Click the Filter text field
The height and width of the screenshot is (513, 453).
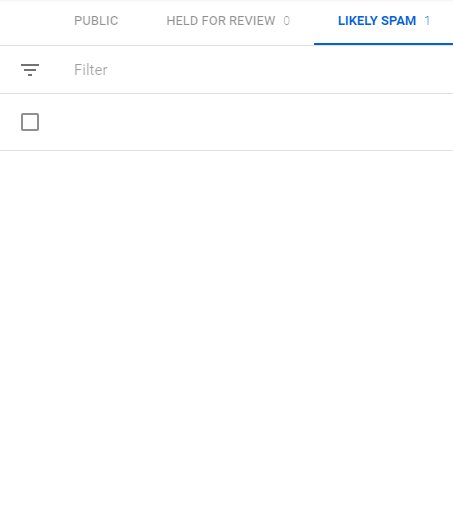(260, 70)
